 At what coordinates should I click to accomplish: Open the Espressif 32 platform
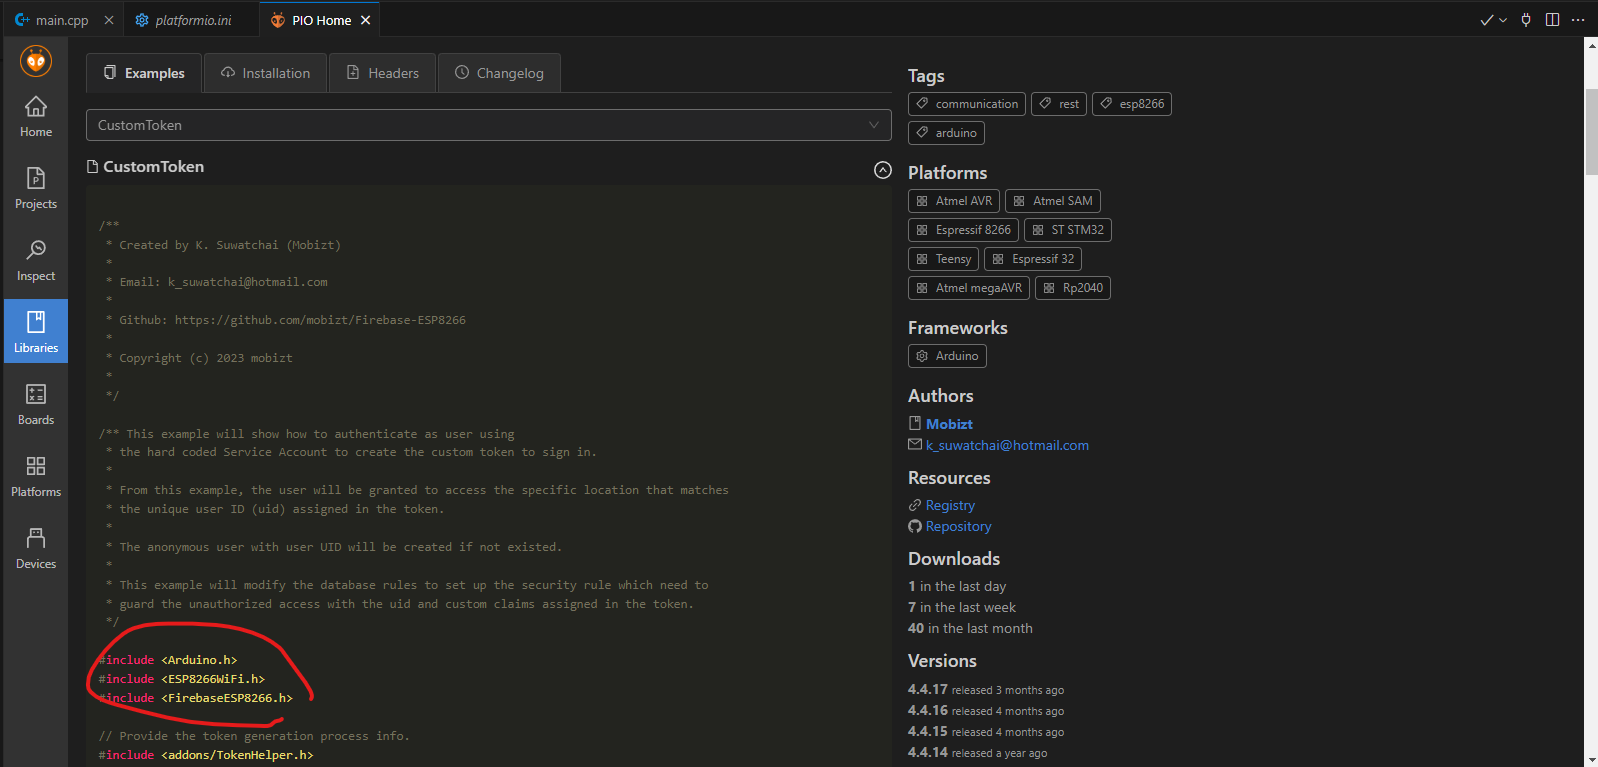[1033, 259]
